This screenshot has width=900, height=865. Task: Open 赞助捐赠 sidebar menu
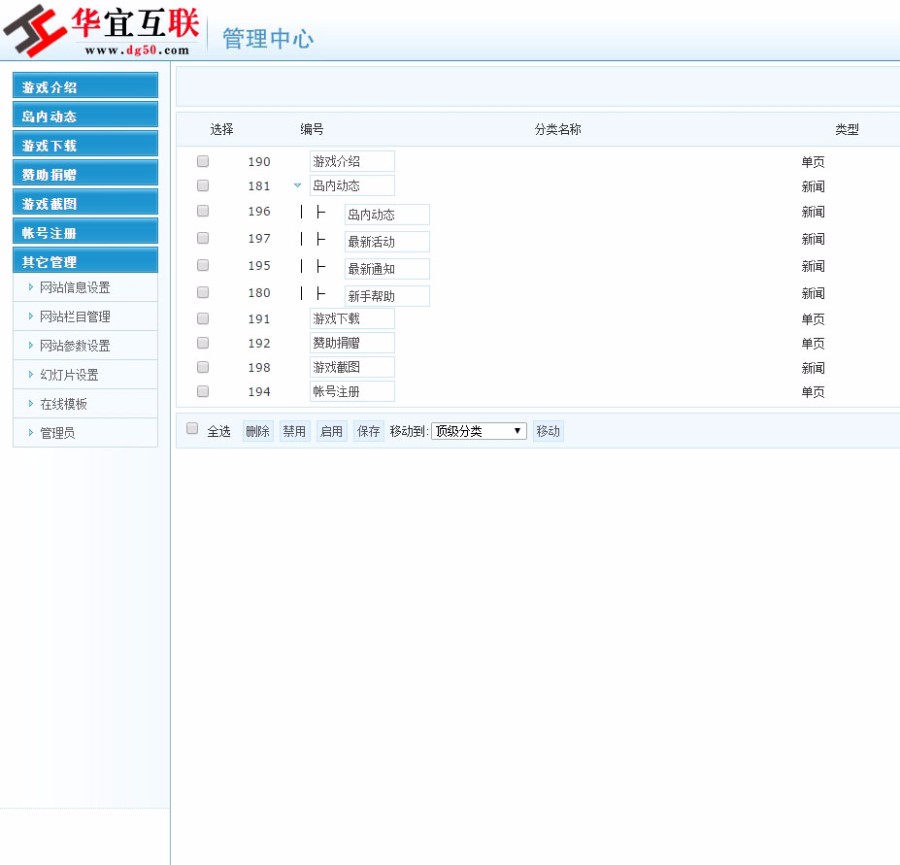coord(85,175)
